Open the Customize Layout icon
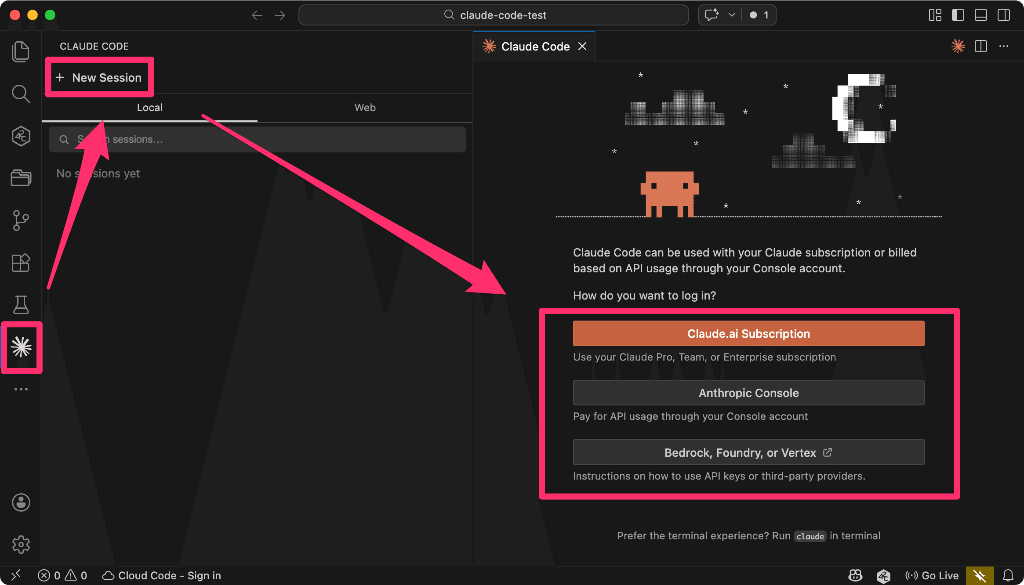The image size is (1024, 585). point(935,15)
